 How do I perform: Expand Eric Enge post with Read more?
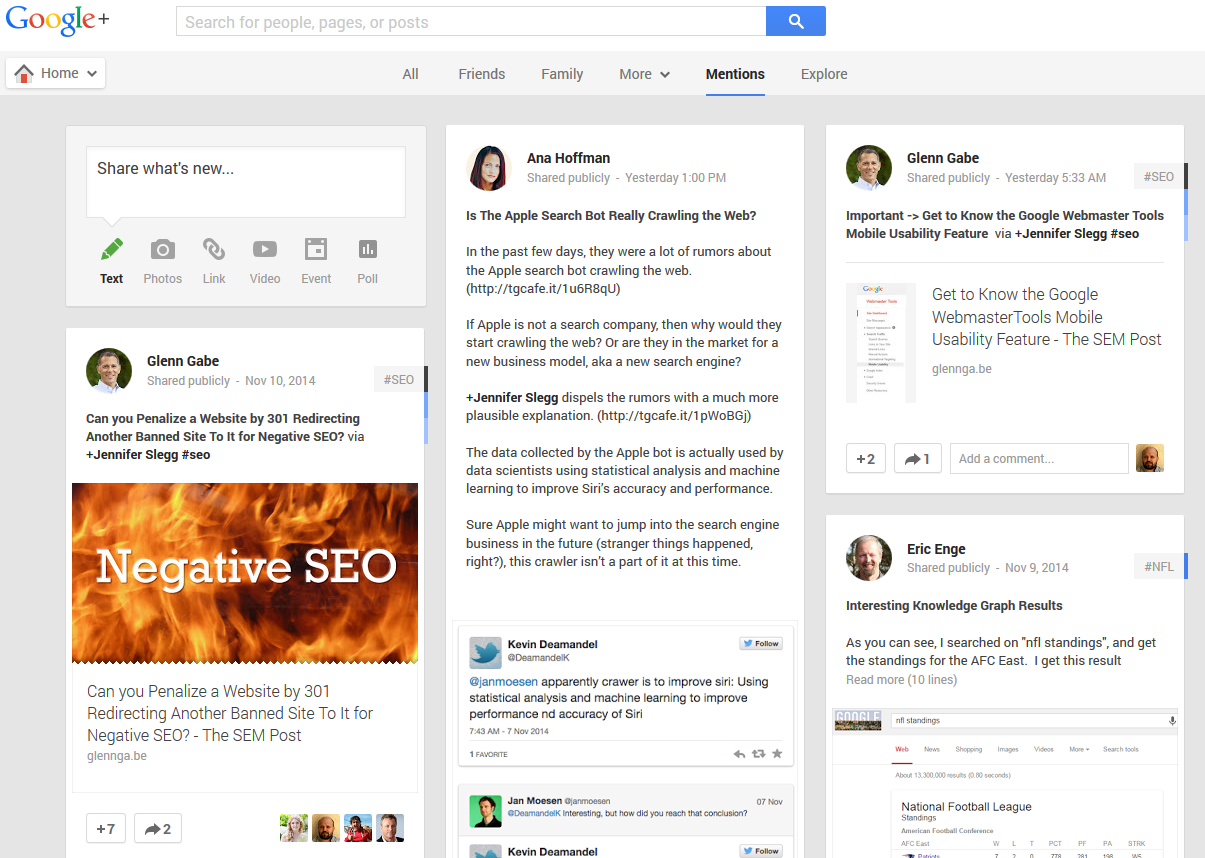901,680
